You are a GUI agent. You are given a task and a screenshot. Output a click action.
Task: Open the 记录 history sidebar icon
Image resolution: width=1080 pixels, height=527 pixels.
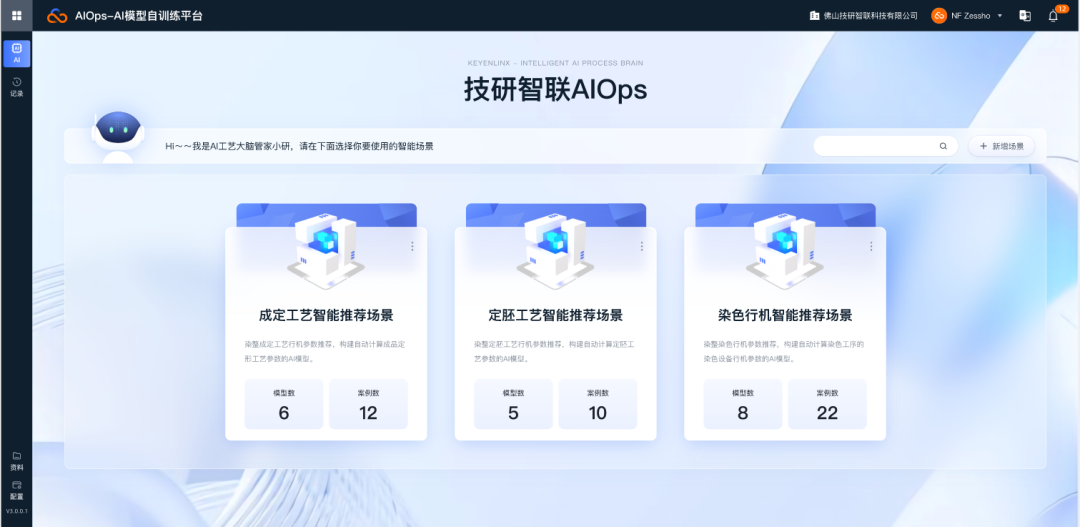16,86
